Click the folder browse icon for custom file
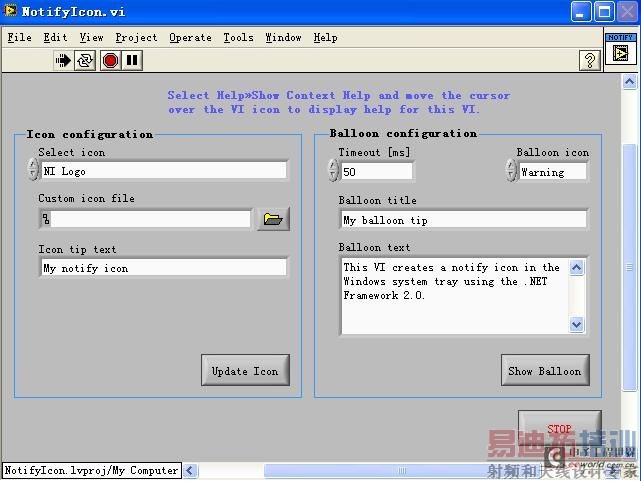This screenshot has height=481, width=641. 273,219
